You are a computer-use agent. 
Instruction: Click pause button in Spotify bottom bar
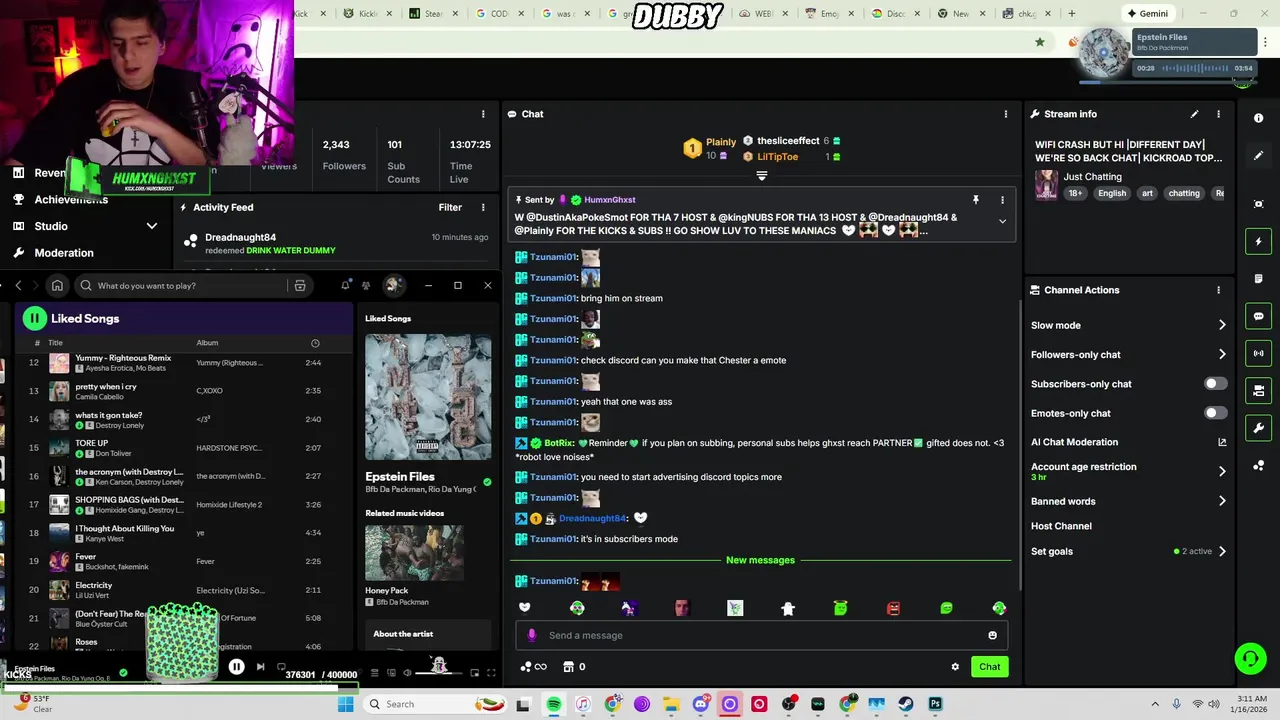pyautogui.click(x=236, y=667)
